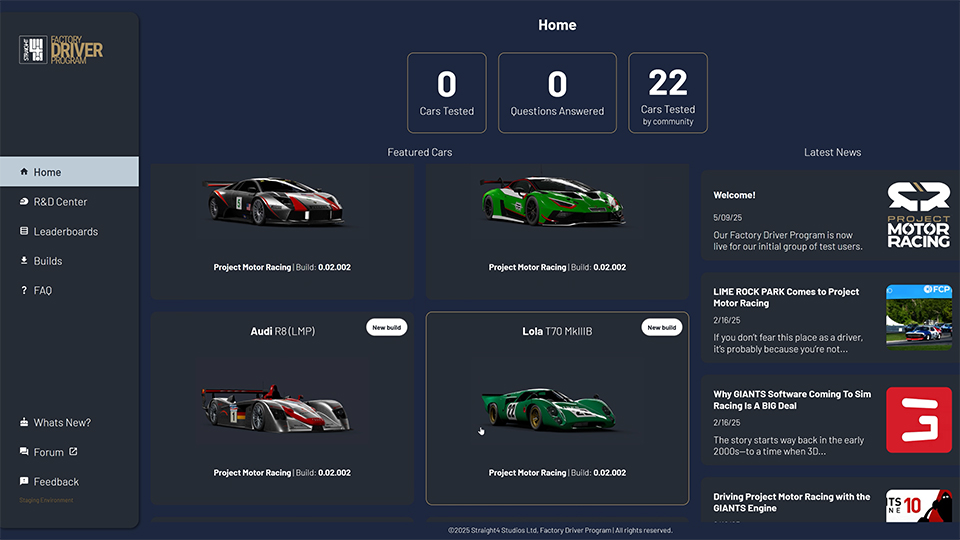960x540 pixels.
Task: Click the Cars Tested stat card
Action: pos(447,92)
